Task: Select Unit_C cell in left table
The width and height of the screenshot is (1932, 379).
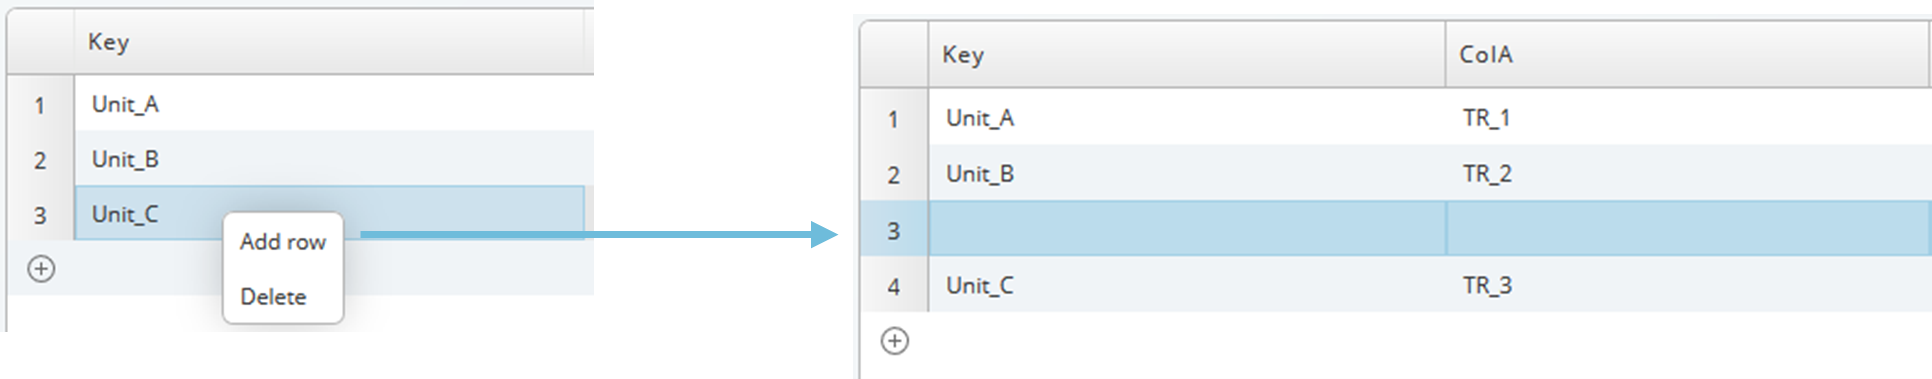Action: [330, 213]
